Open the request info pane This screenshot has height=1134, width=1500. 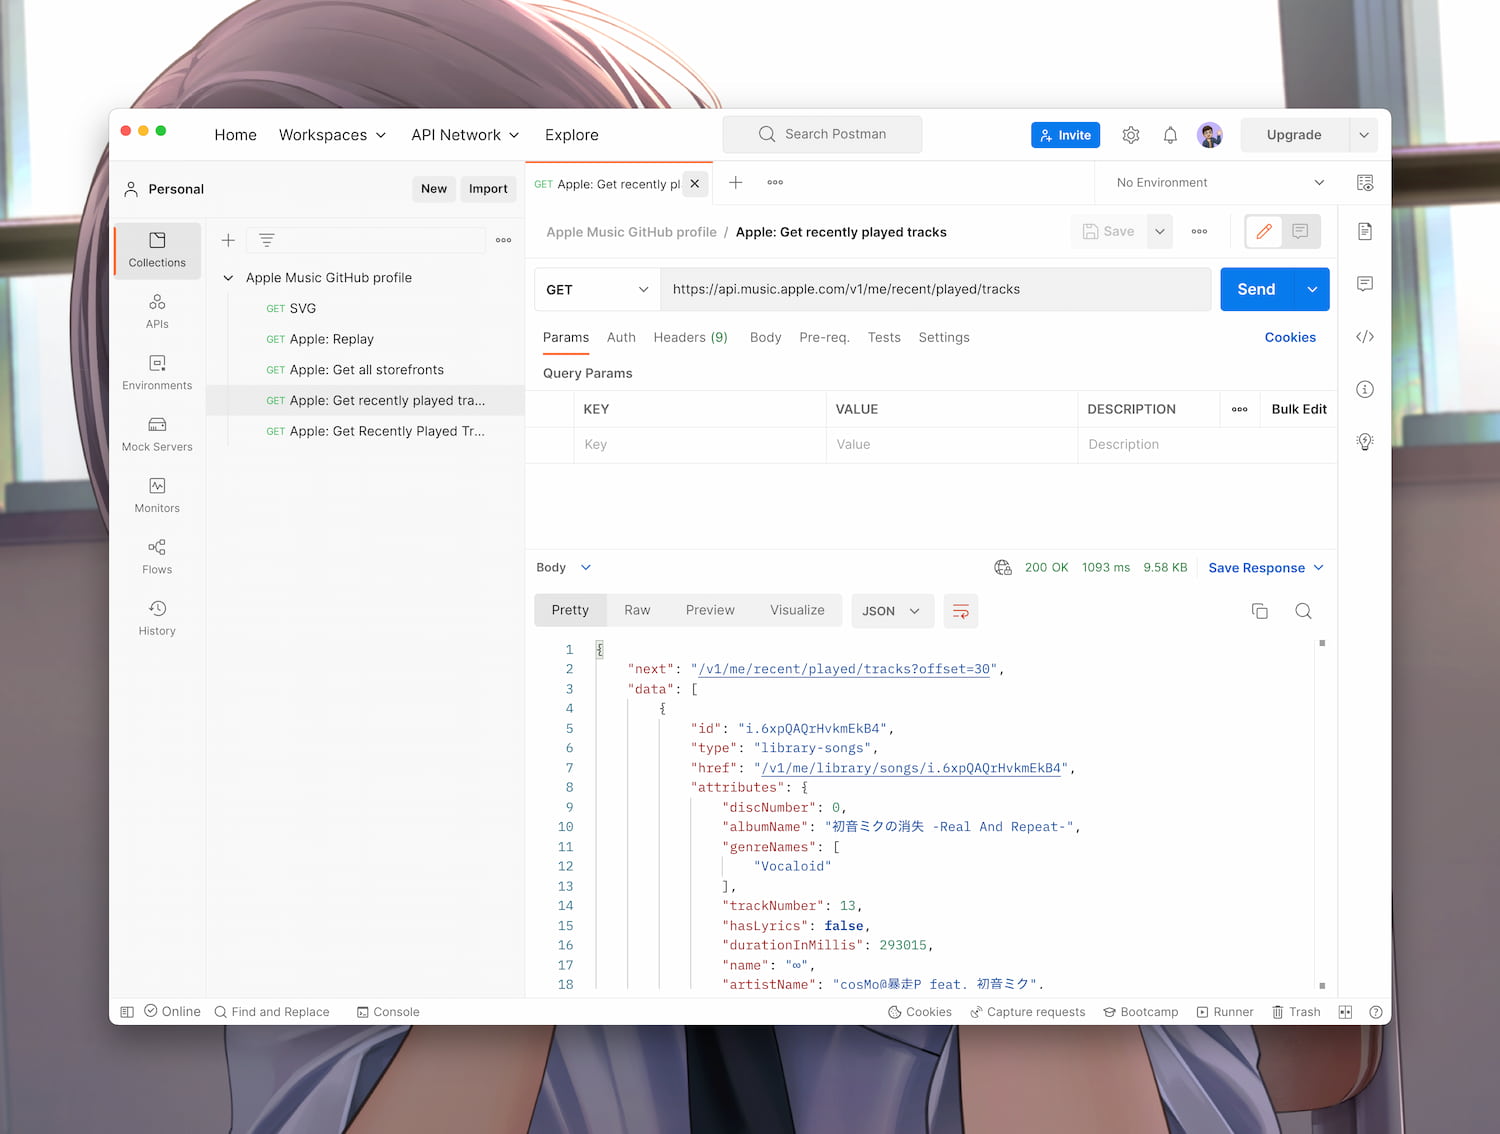(x=1365, y=389)
